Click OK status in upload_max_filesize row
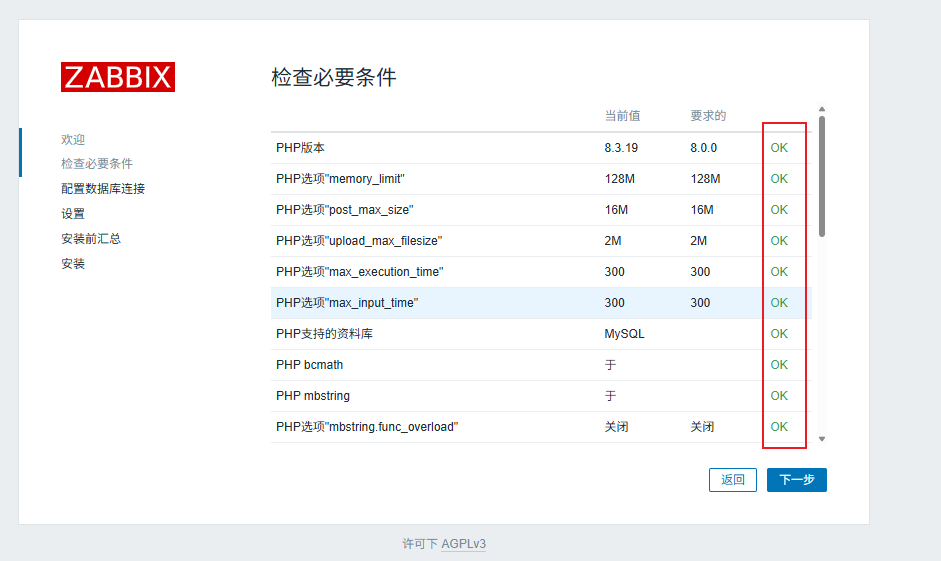This screenshot has height=561, width=941. 779,241
